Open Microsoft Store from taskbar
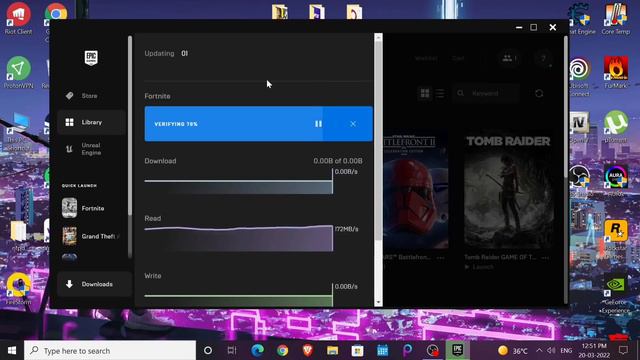This screenshot has height=360, width=640. tap(358, 351)
